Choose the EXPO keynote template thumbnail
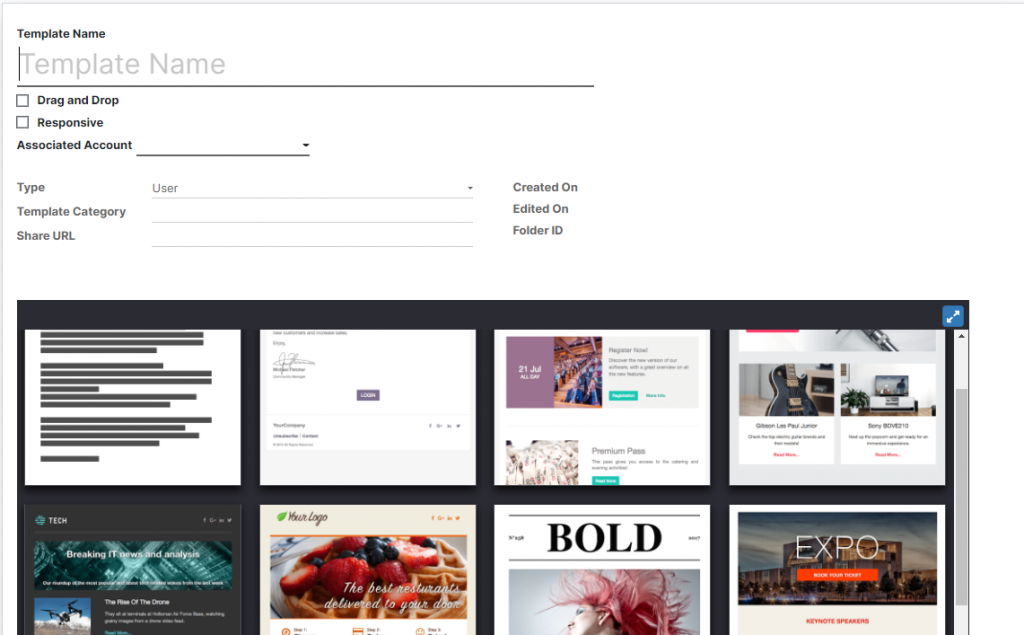 coord(837,570)
